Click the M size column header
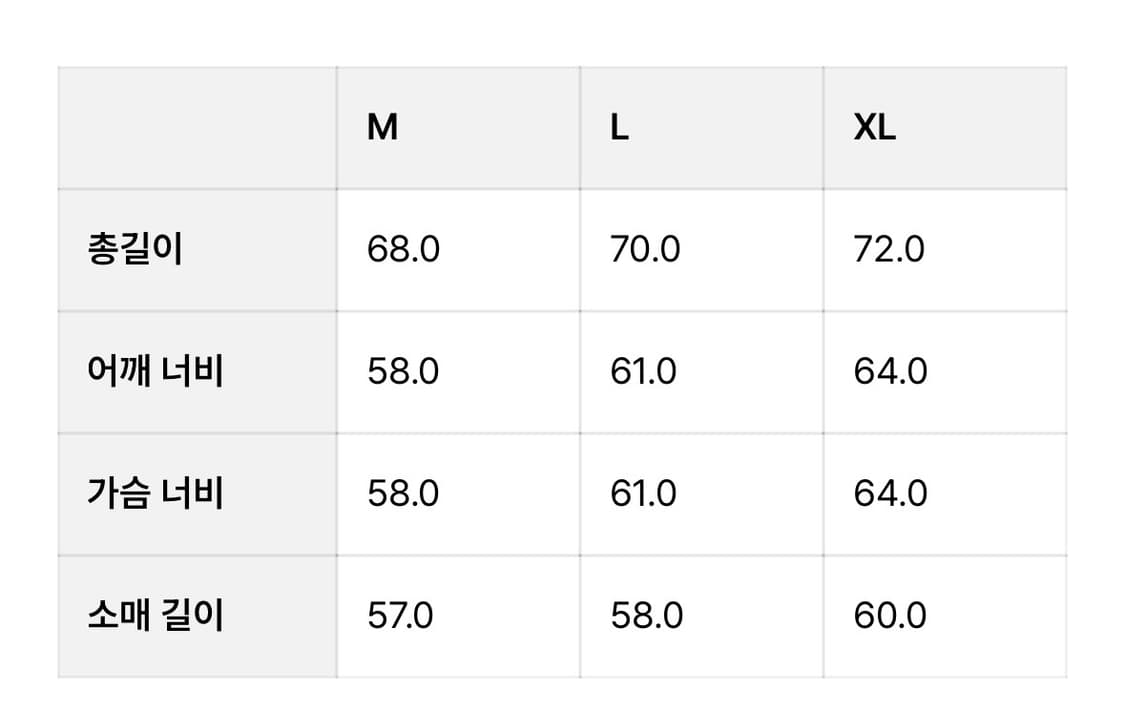1125x714 pixels. [x=383, y=128]
